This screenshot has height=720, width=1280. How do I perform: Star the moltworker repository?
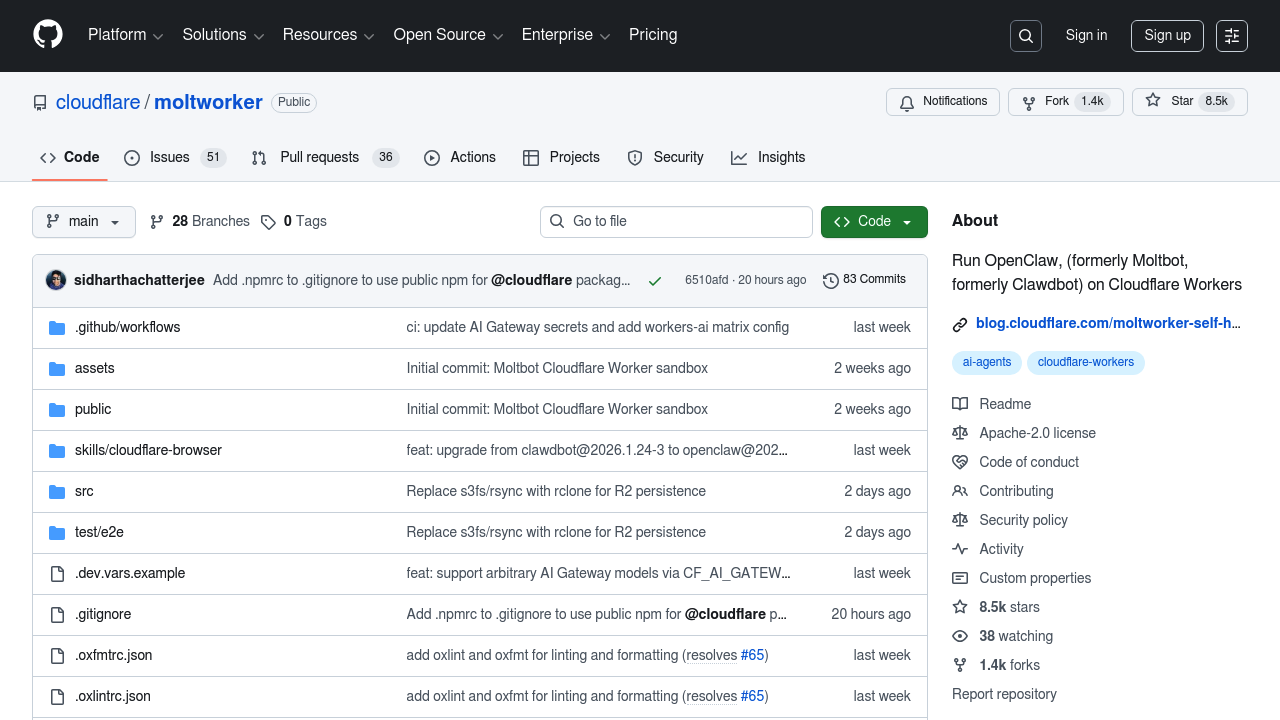point(1189,102)
